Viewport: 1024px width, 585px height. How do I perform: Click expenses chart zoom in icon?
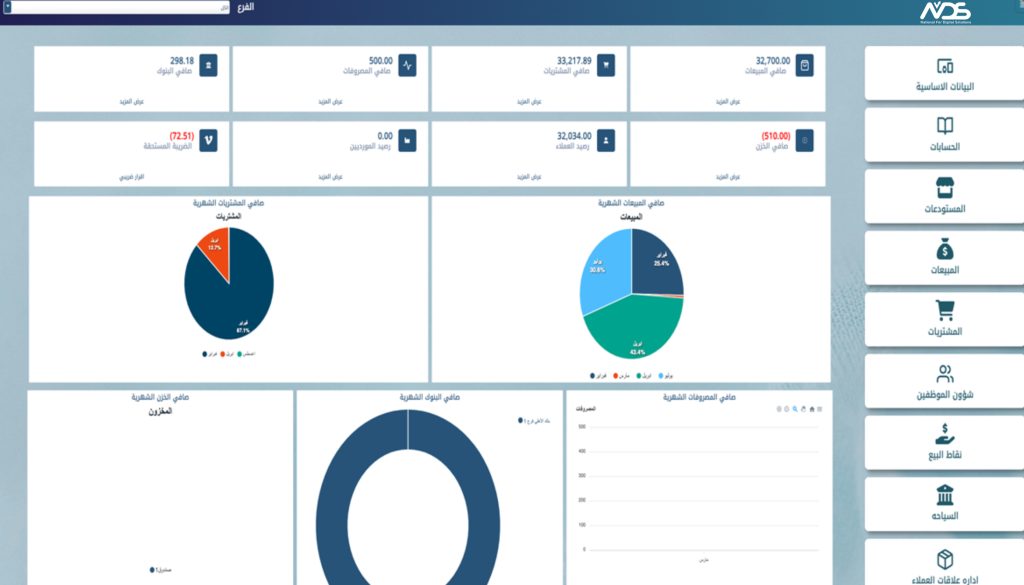click(x=778, y=409)
